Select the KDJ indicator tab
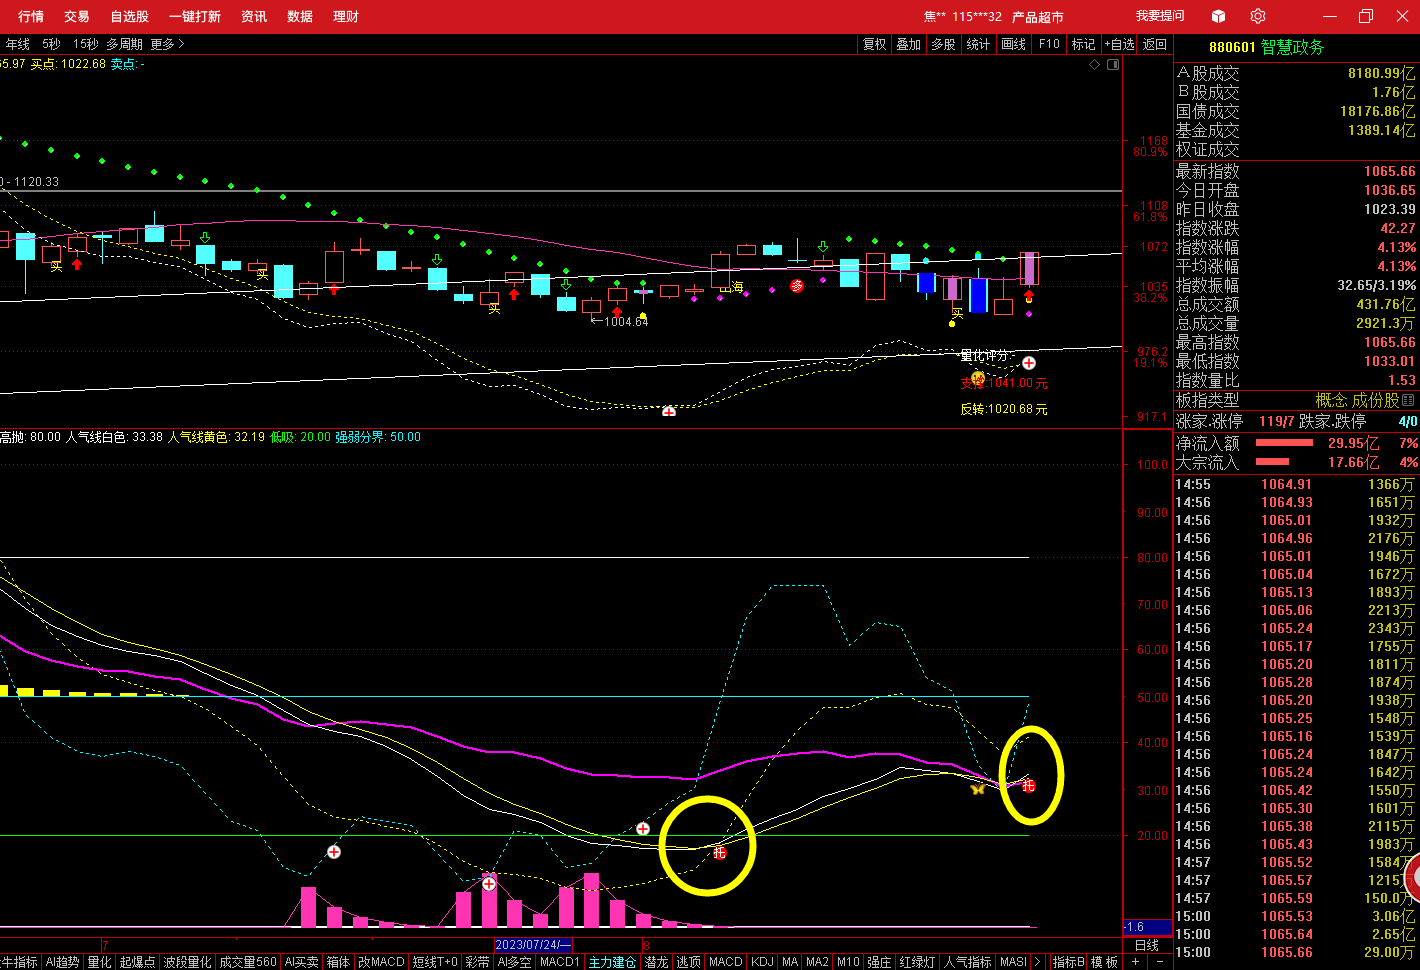The image size is (1420, 970). (x=762, y=962)
